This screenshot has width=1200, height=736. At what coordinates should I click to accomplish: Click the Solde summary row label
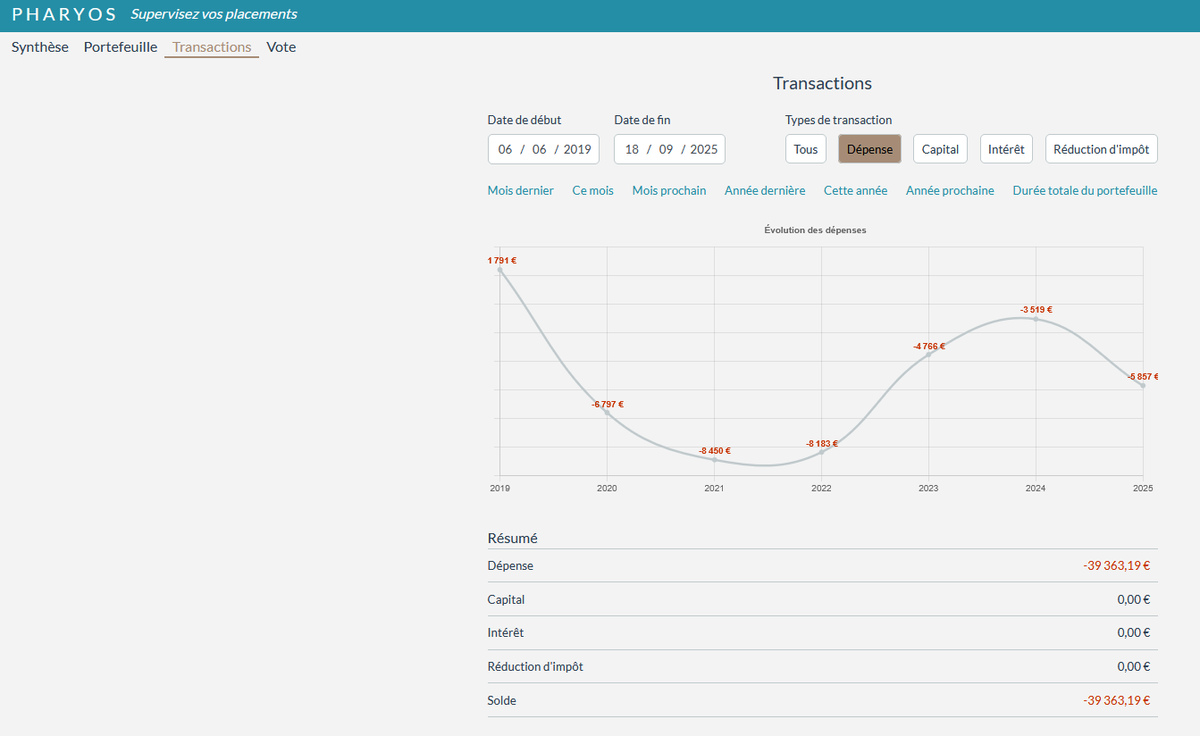tap(502, 701)
